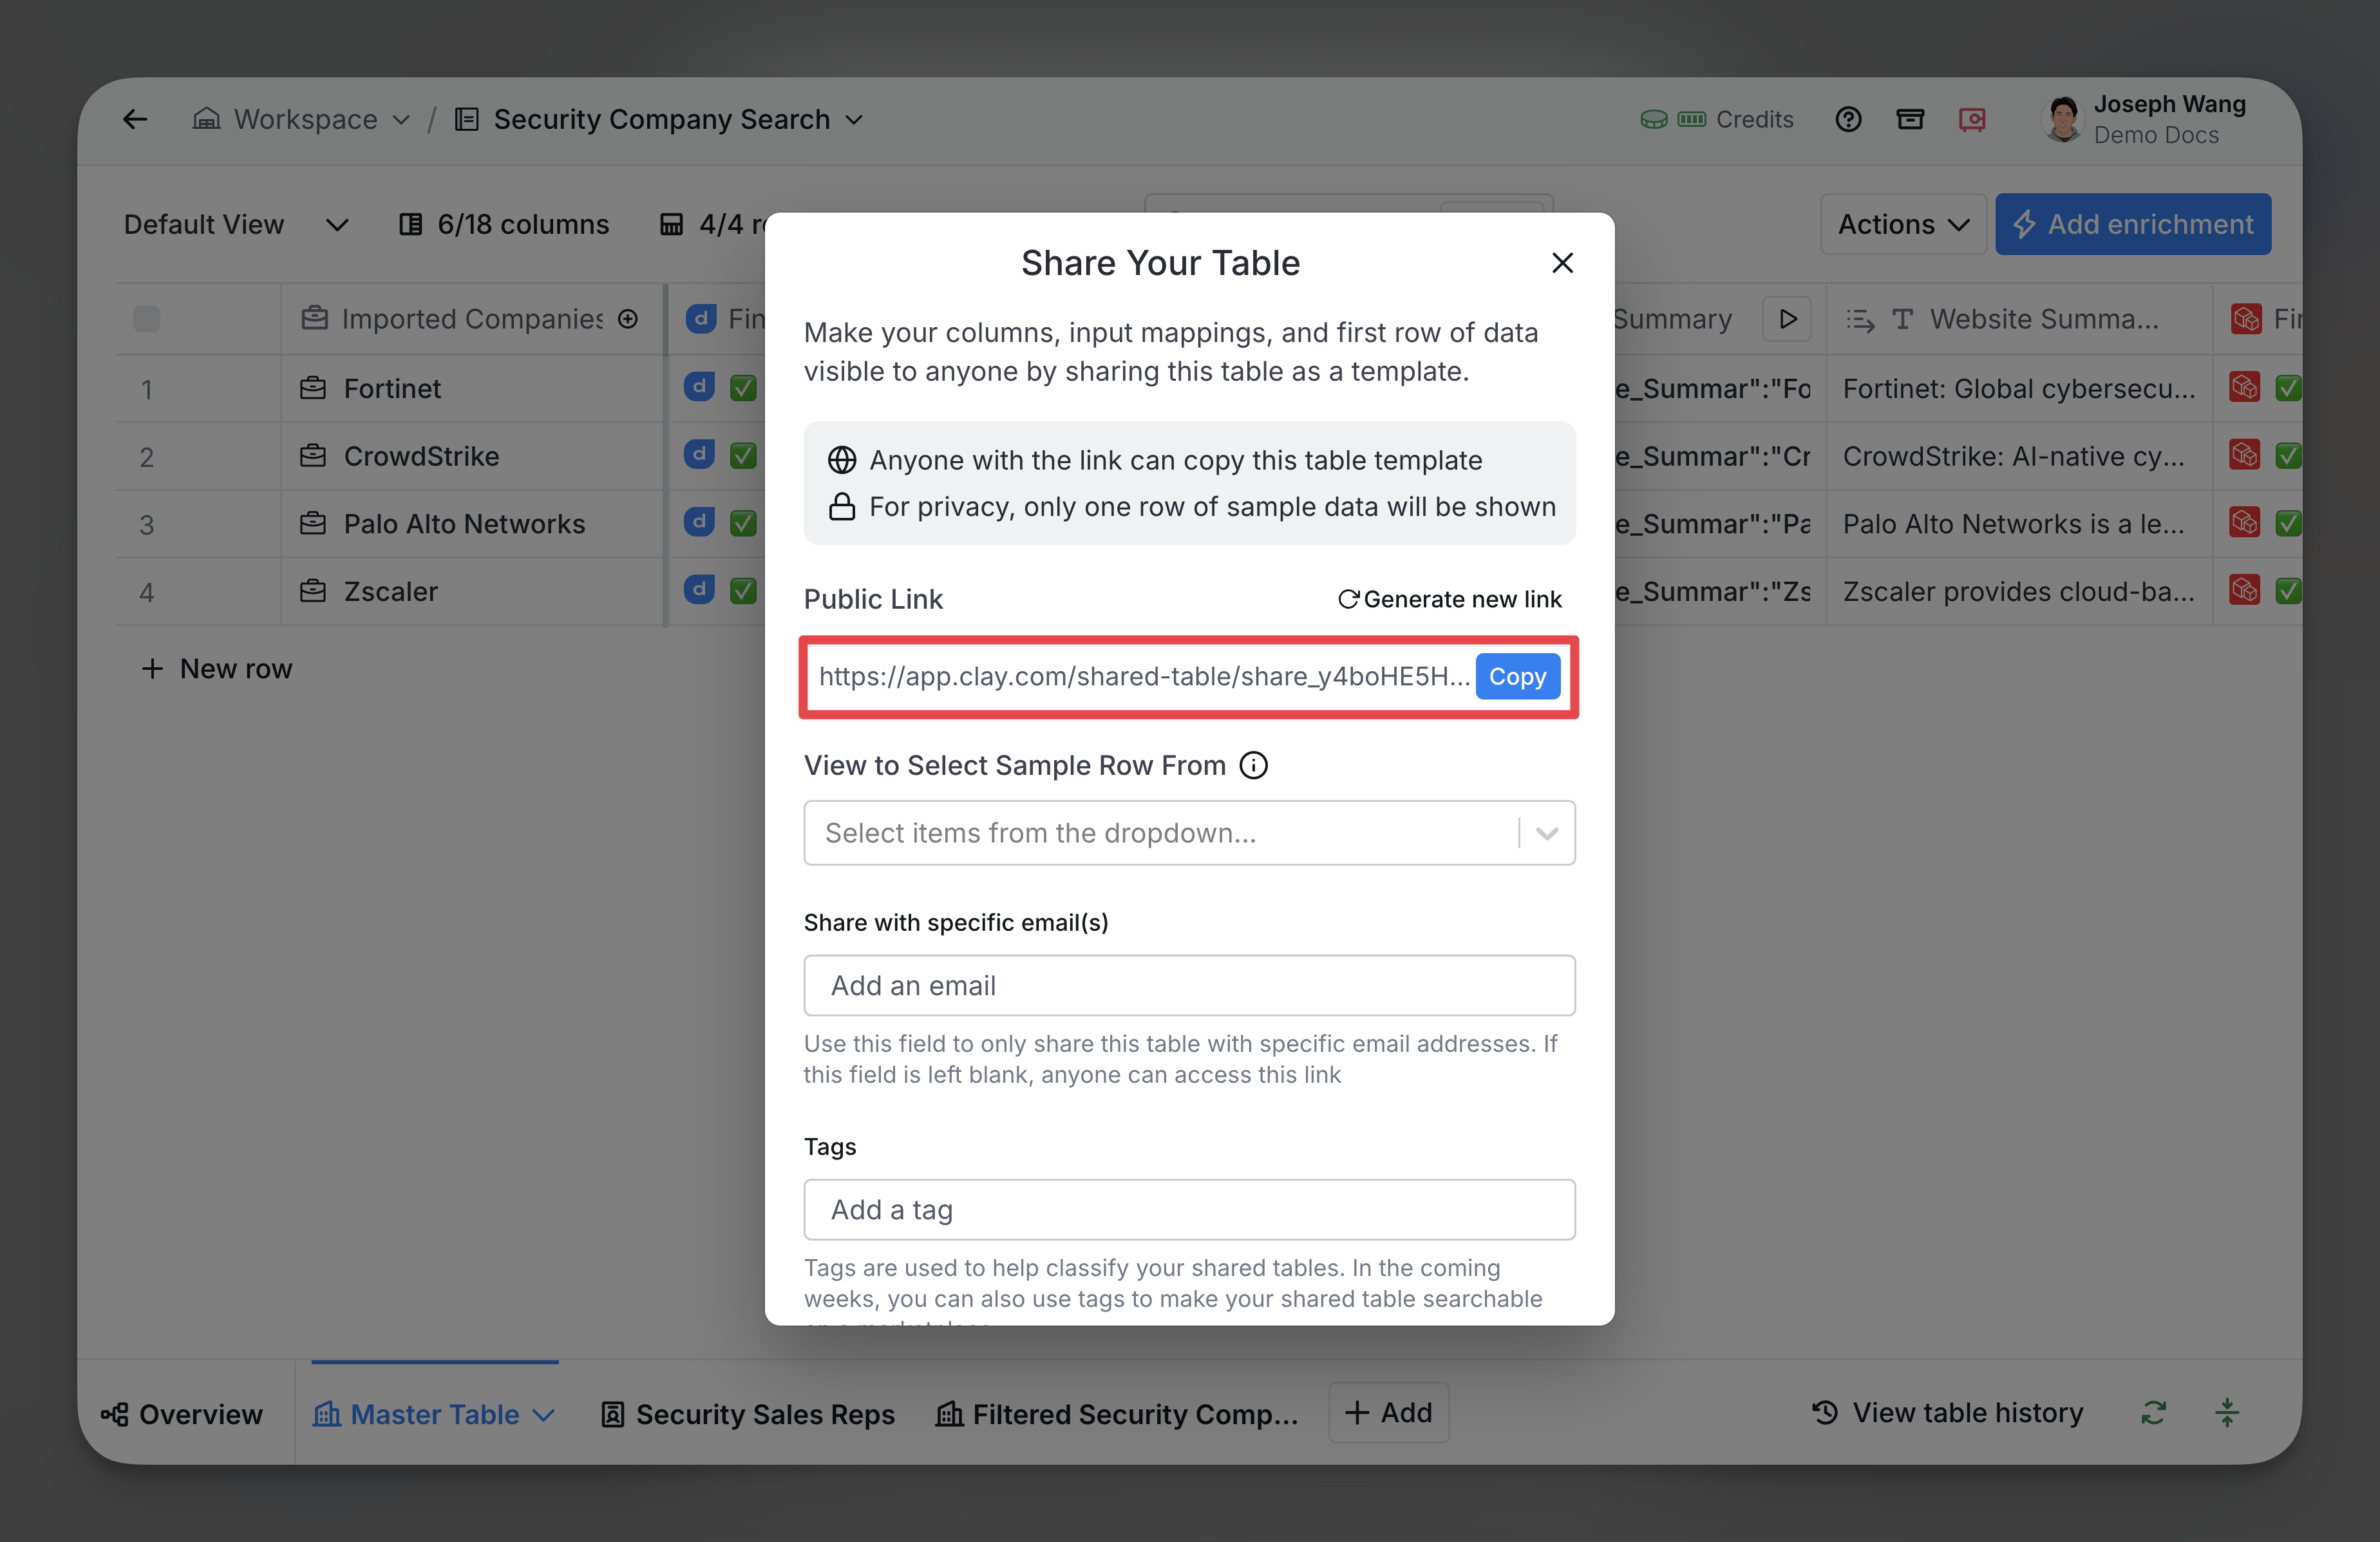2380x1542 pixels.
Task: Toggle the green checkbox in Zscaler row
Action: point(743,591)
